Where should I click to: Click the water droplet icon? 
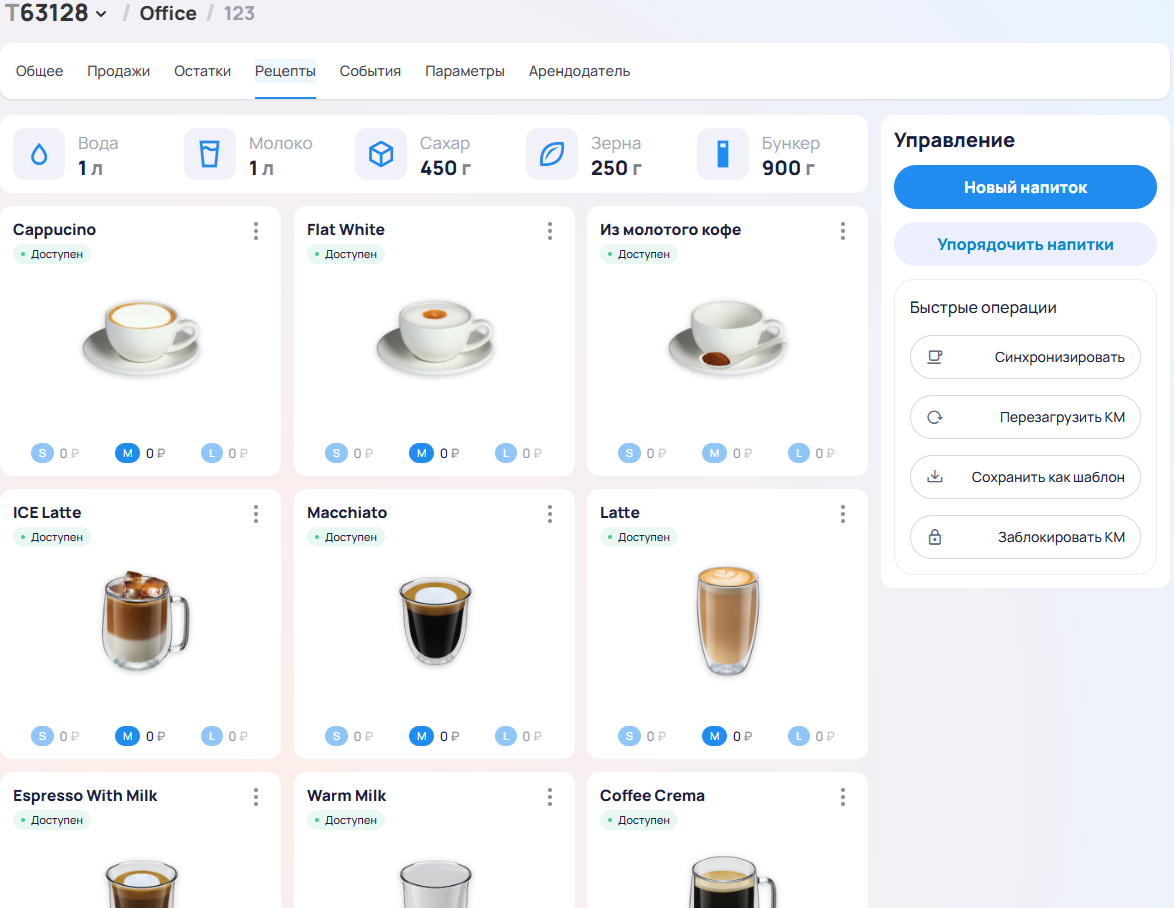[39, 155]
